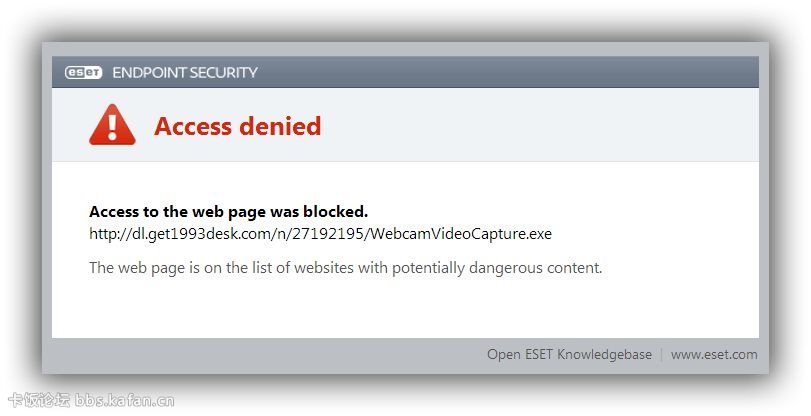Click the exclamation mark inside the triangle
The width and height of the screenshot is (811, 416).
click(x=112, y=127)
